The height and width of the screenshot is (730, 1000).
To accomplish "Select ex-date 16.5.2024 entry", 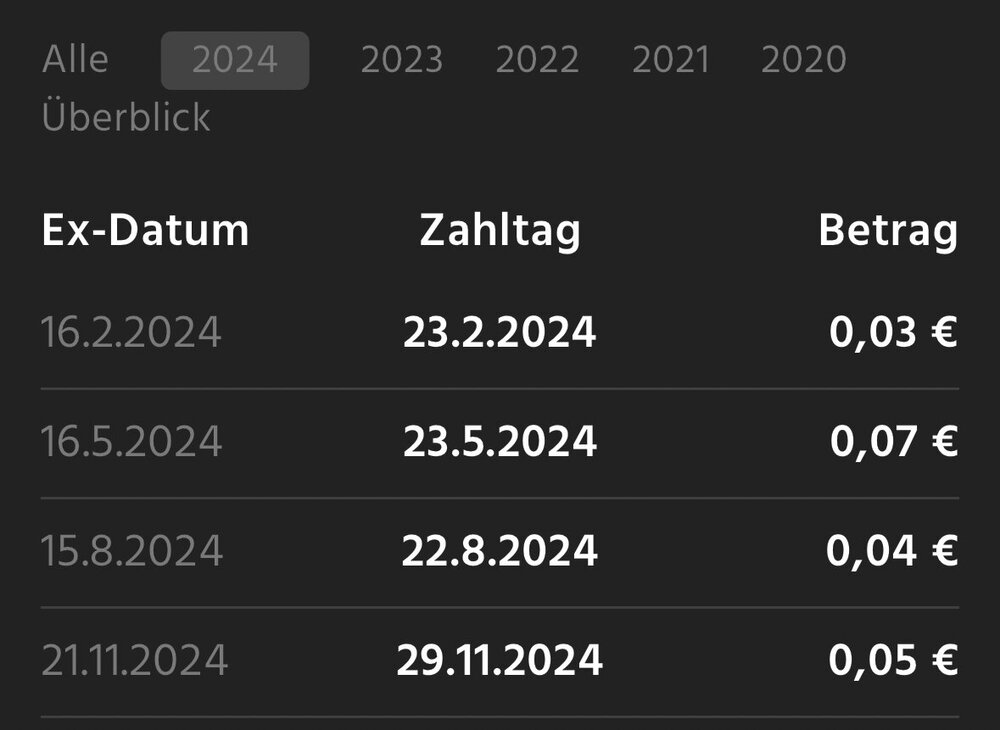I will [131, 442].
